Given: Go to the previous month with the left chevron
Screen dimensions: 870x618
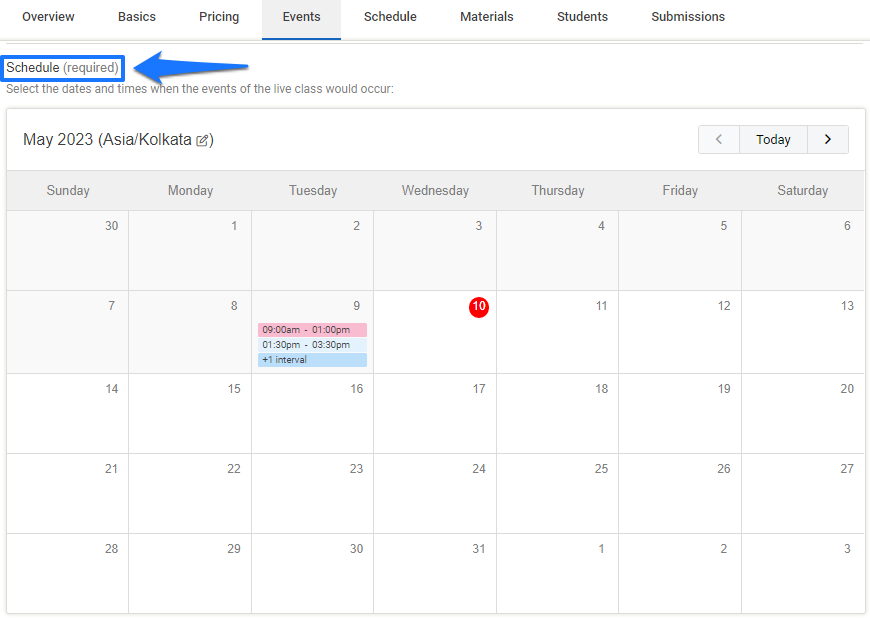Looking at the screenshot, I should (719, 139).
